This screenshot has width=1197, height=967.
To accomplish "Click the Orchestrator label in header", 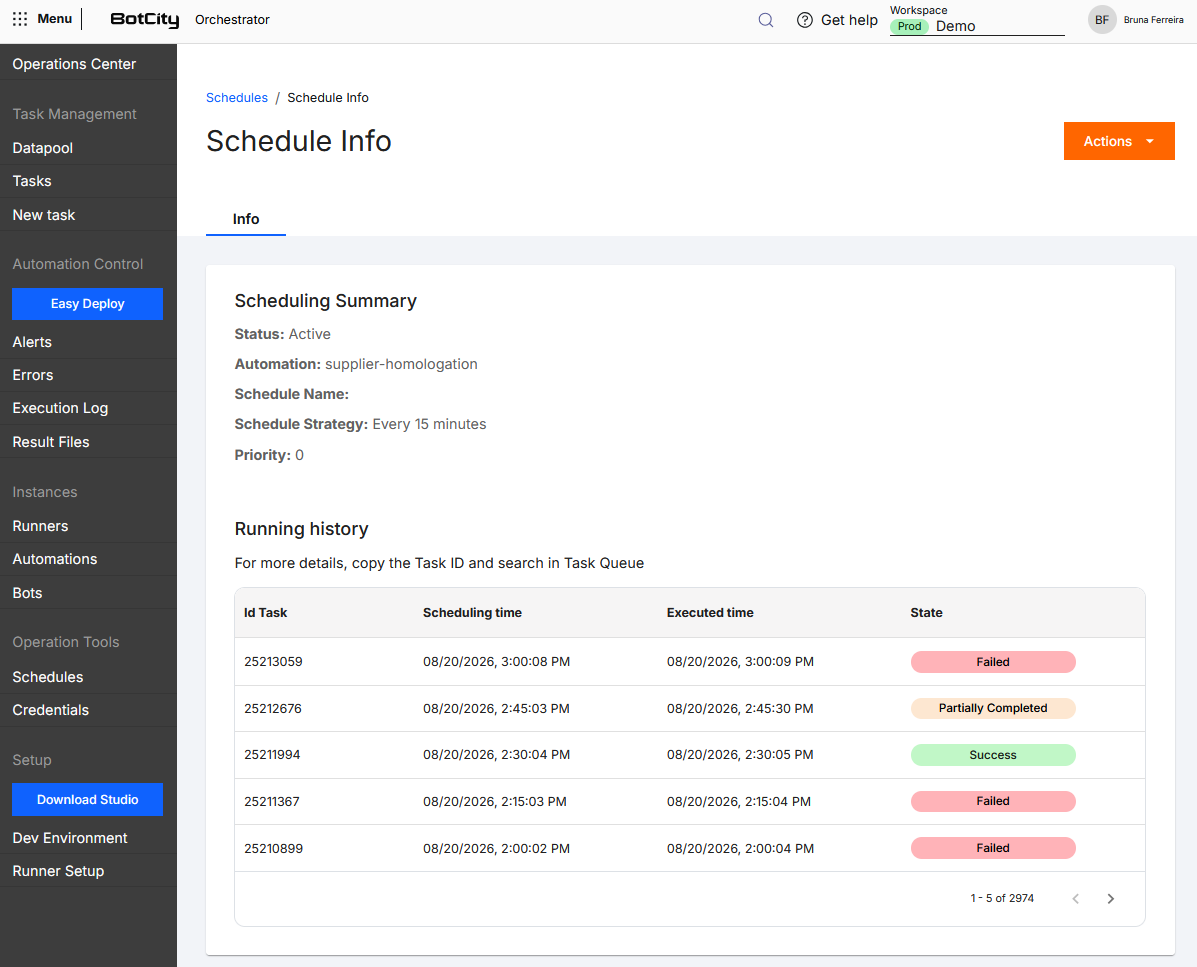I will coord(232,20).
